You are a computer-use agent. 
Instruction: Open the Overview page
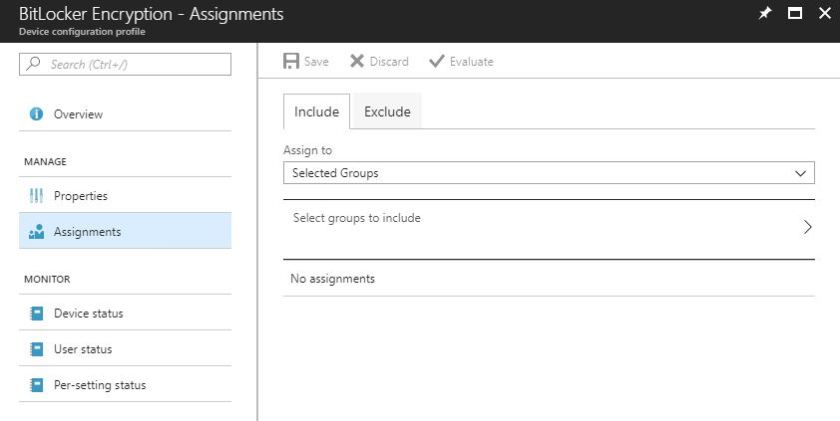tap(125, 114)
